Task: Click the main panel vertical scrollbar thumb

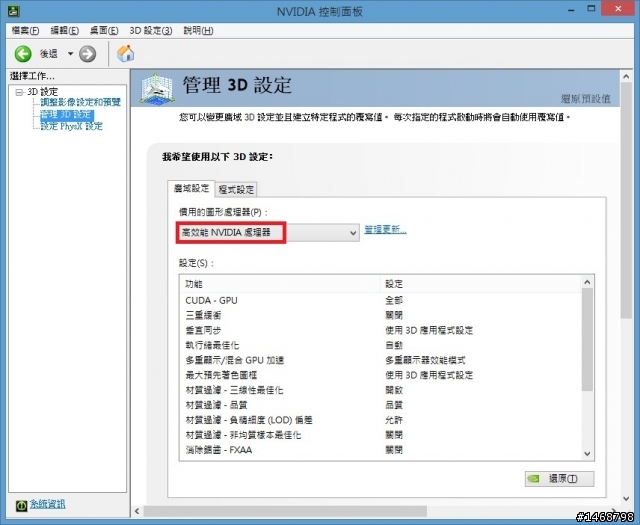Action: tap(626, 200)
